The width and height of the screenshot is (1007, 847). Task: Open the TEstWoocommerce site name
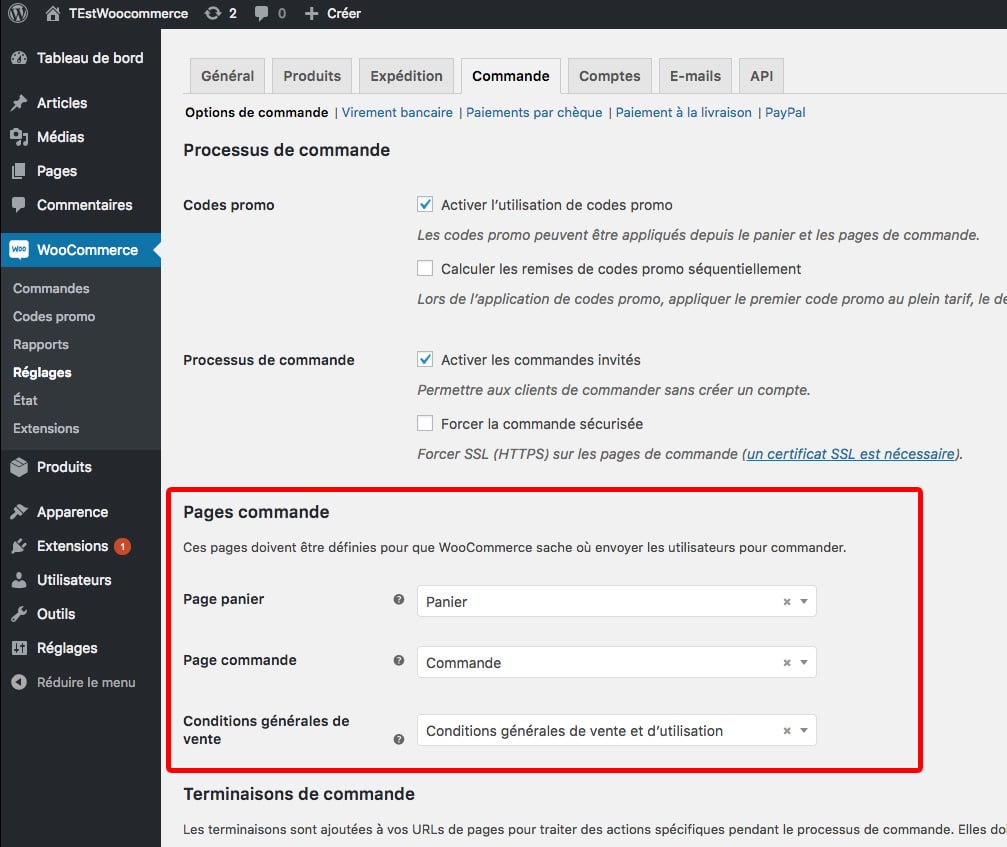click(128, 13)
